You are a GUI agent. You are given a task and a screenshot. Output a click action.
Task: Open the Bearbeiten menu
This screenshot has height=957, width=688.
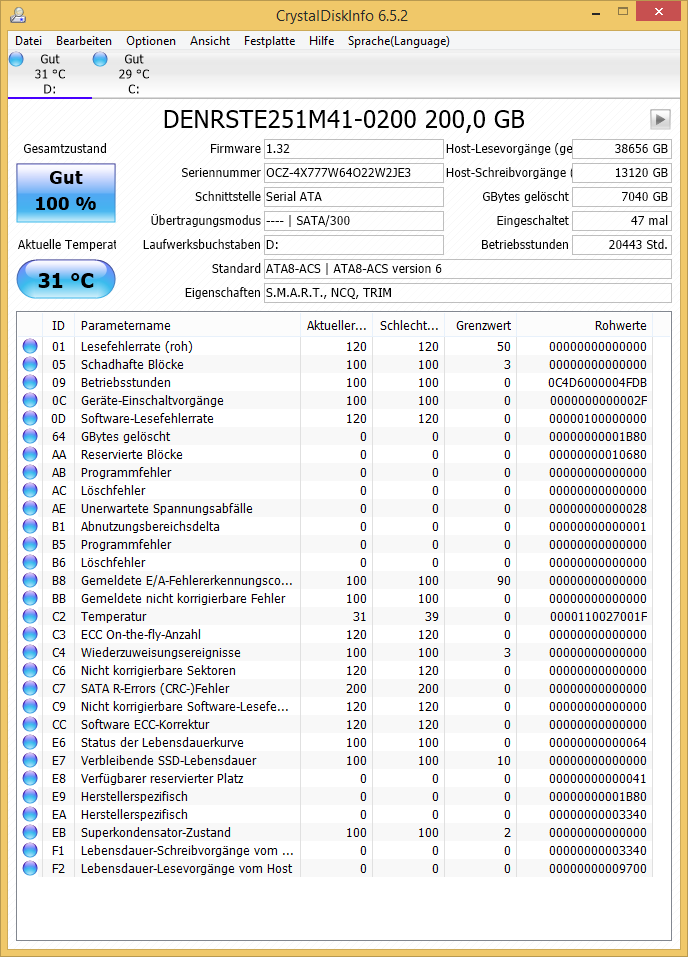[x=84, y=41]
